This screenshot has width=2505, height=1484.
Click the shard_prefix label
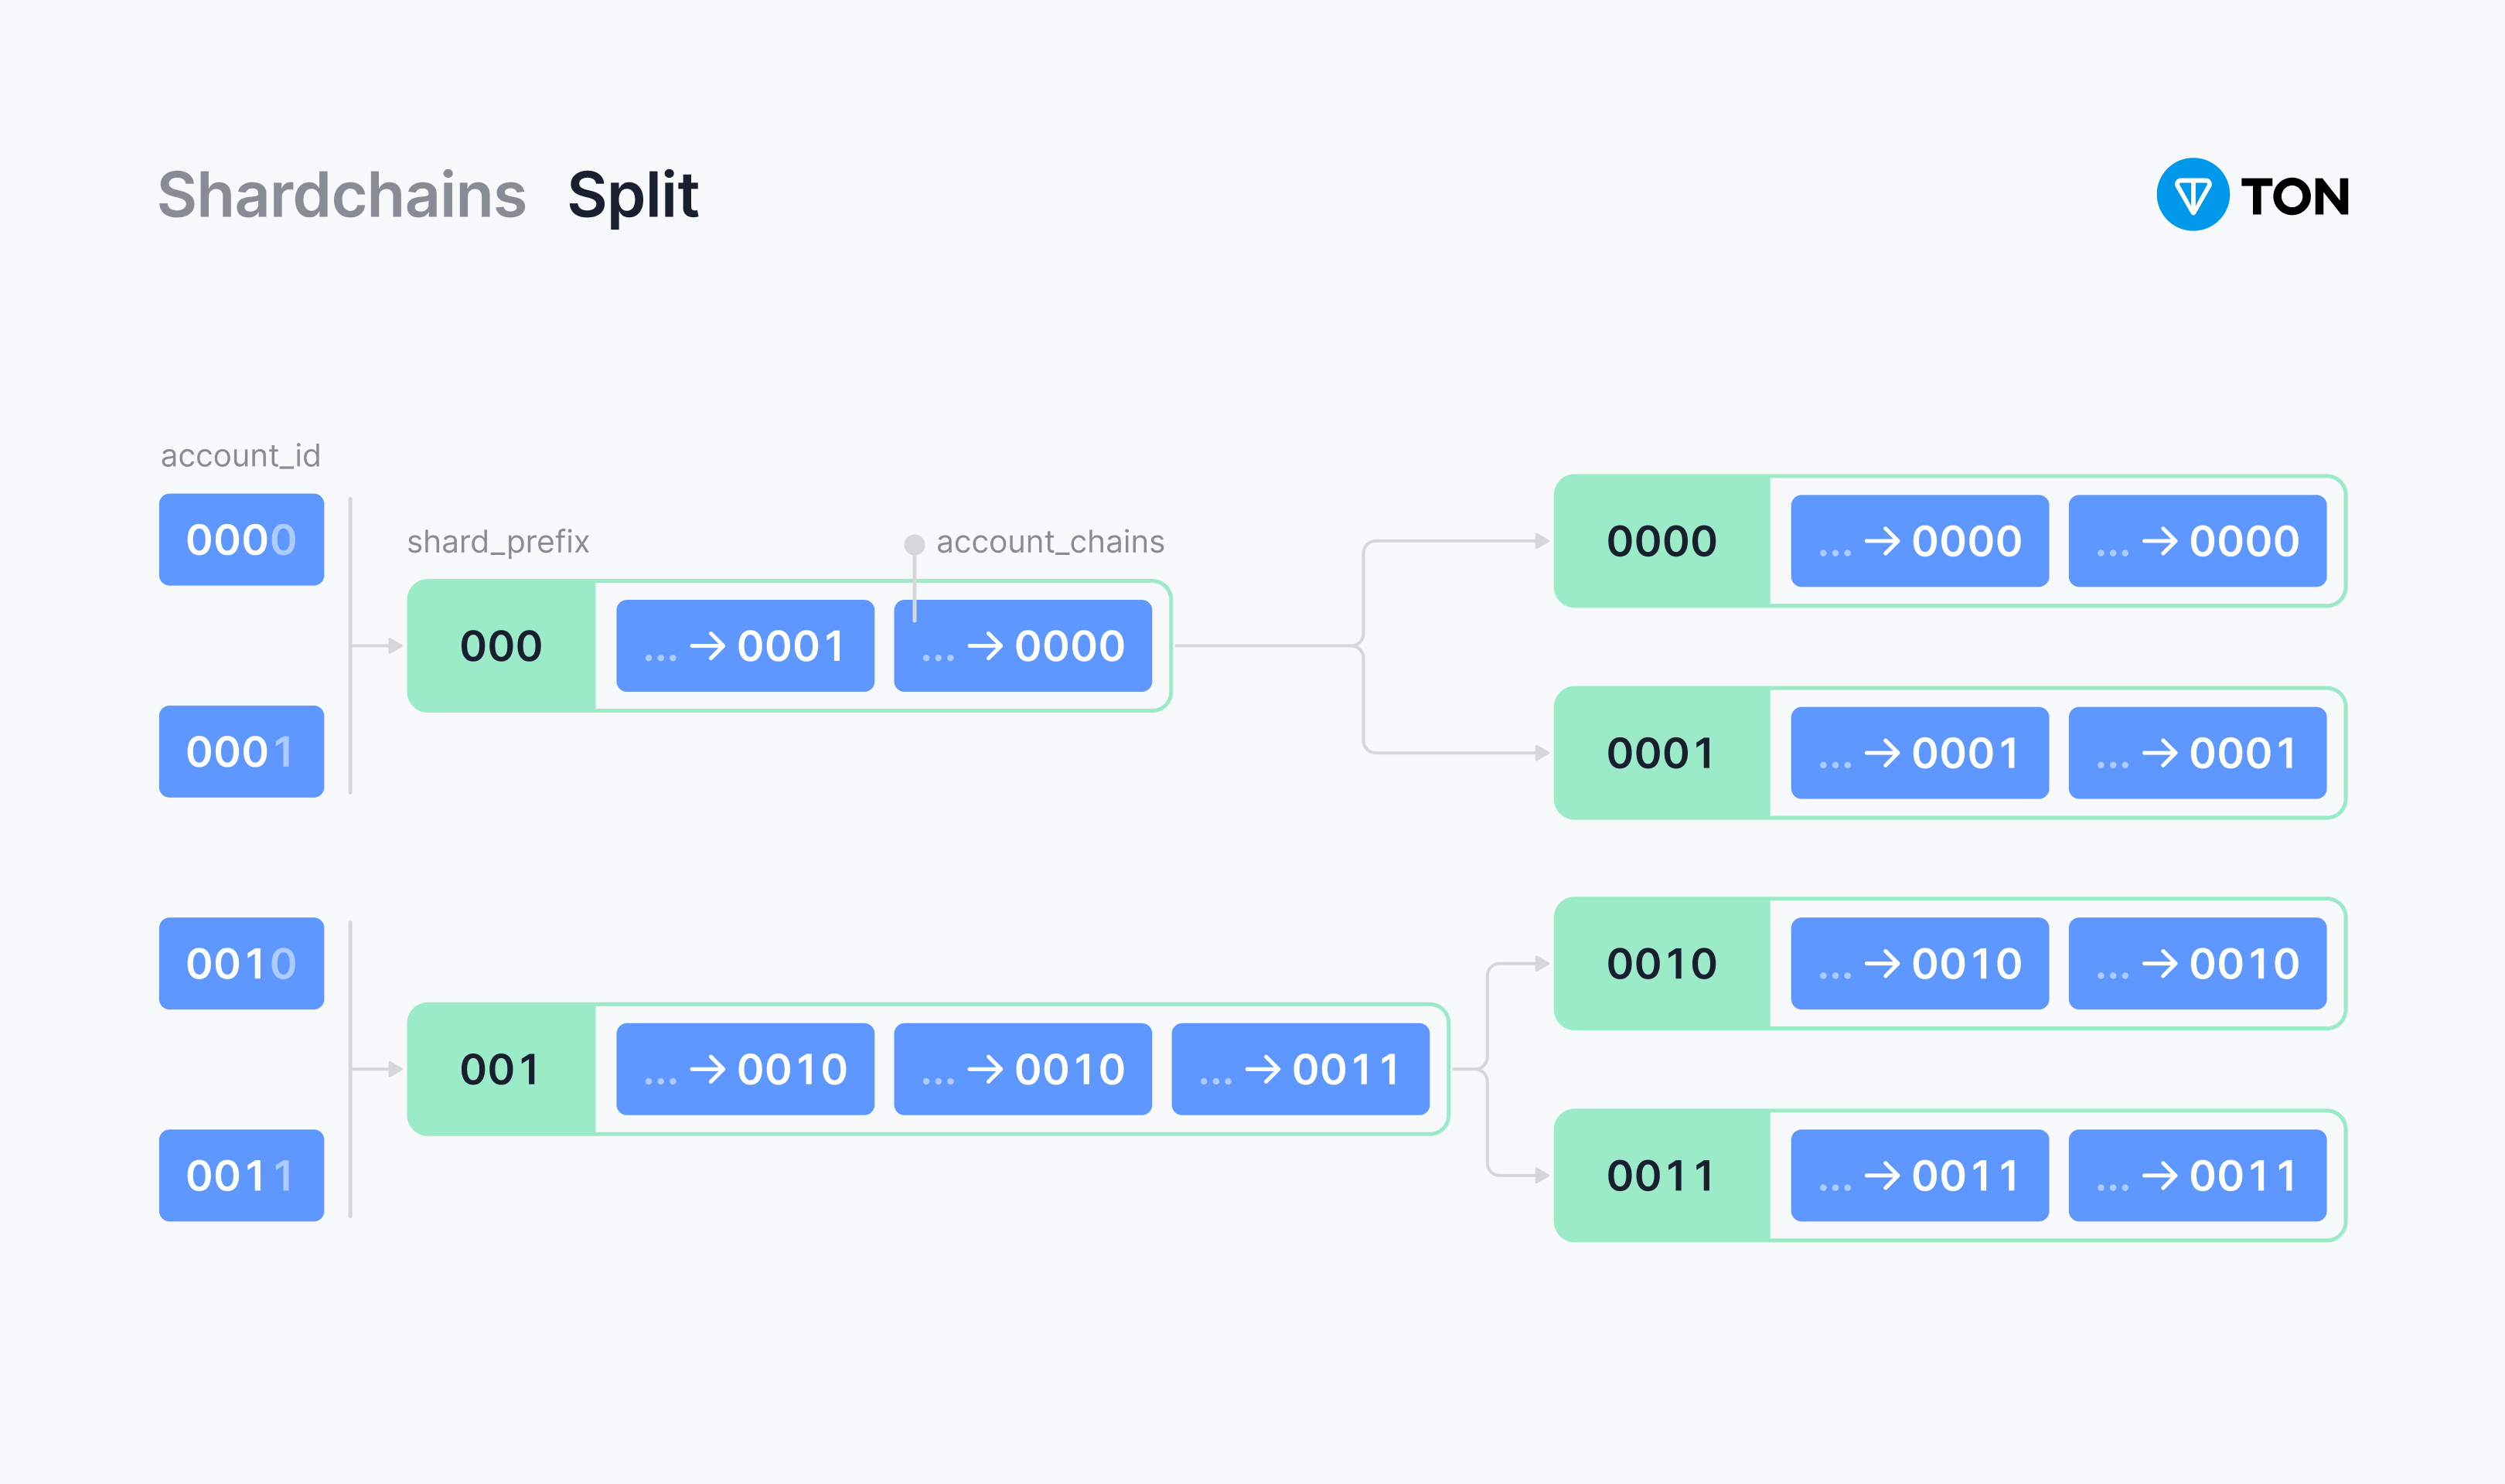tap(498, 542)
